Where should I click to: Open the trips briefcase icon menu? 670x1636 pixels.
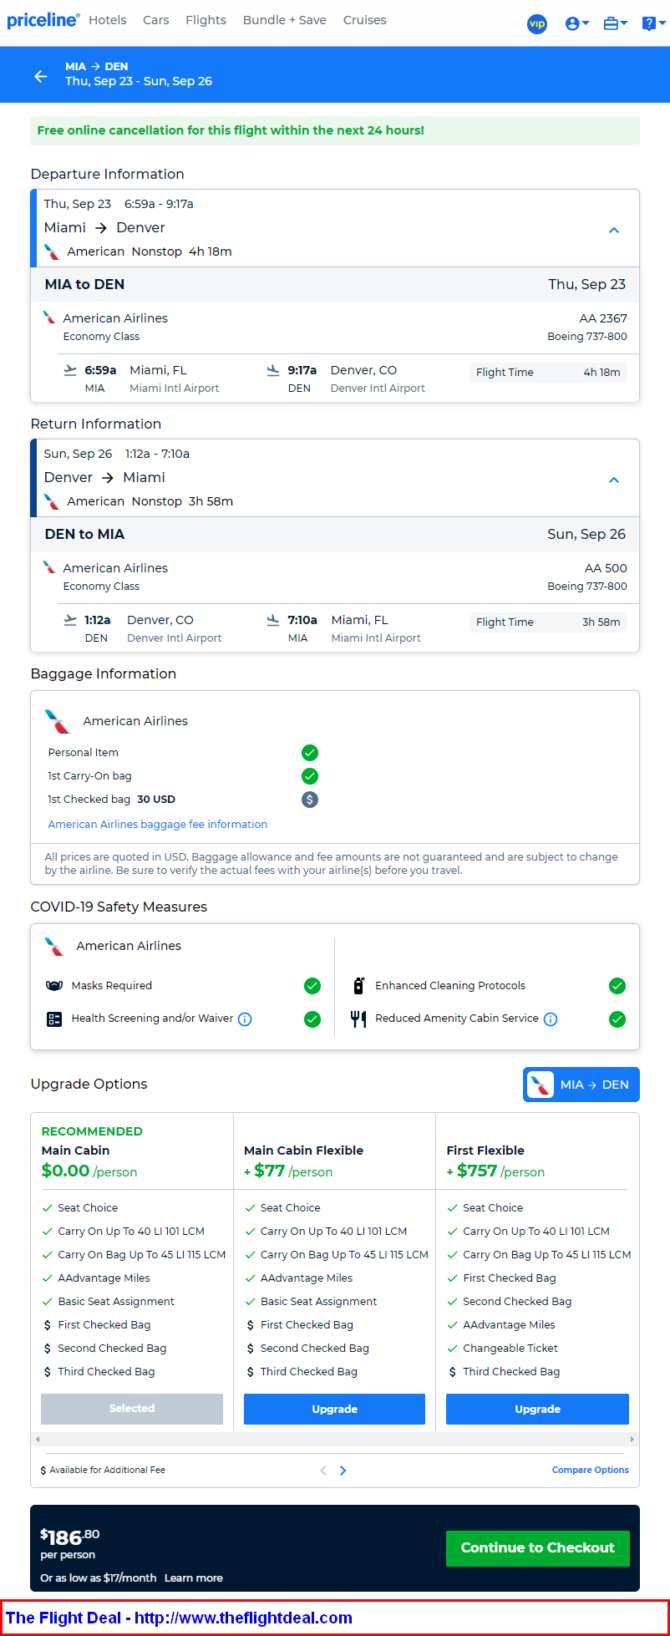click(x=615, y=23)
